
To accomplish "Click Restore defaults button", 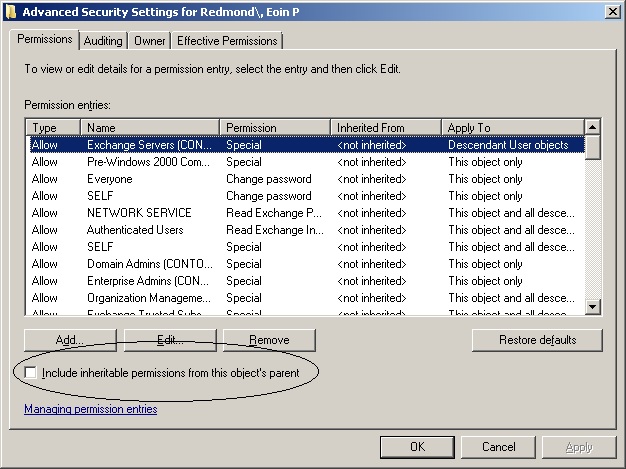I will tap(537, 340).
